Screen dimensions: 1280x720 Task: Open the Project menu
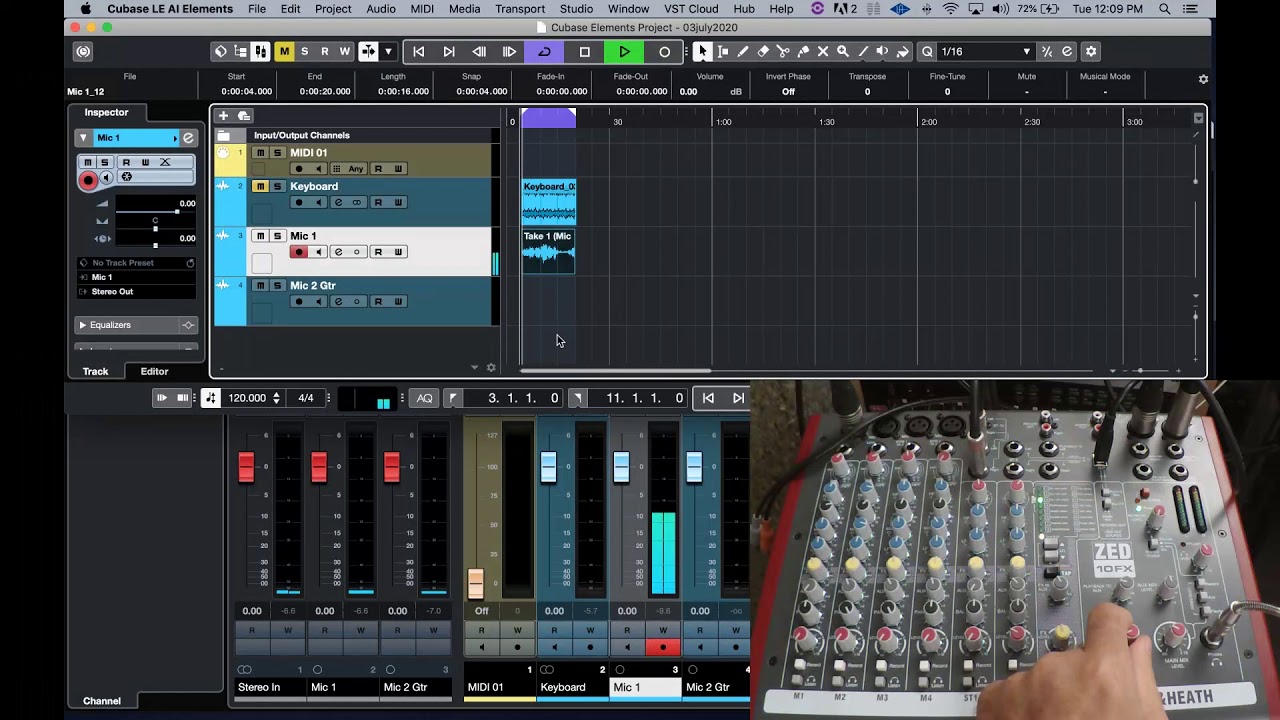[x=333, y=9]
